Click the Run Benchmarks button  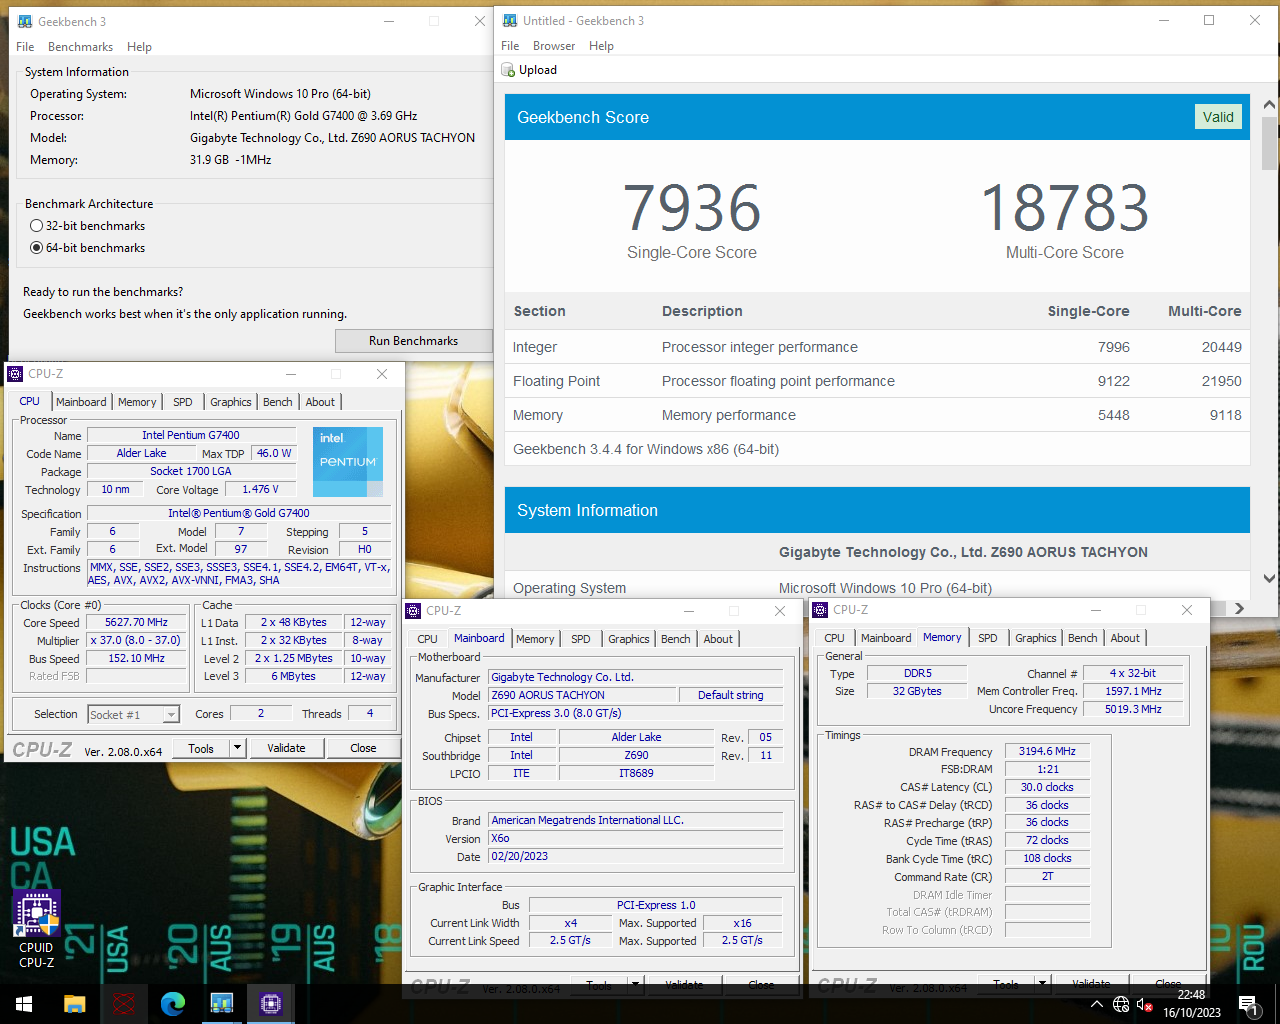pos(413,341)
